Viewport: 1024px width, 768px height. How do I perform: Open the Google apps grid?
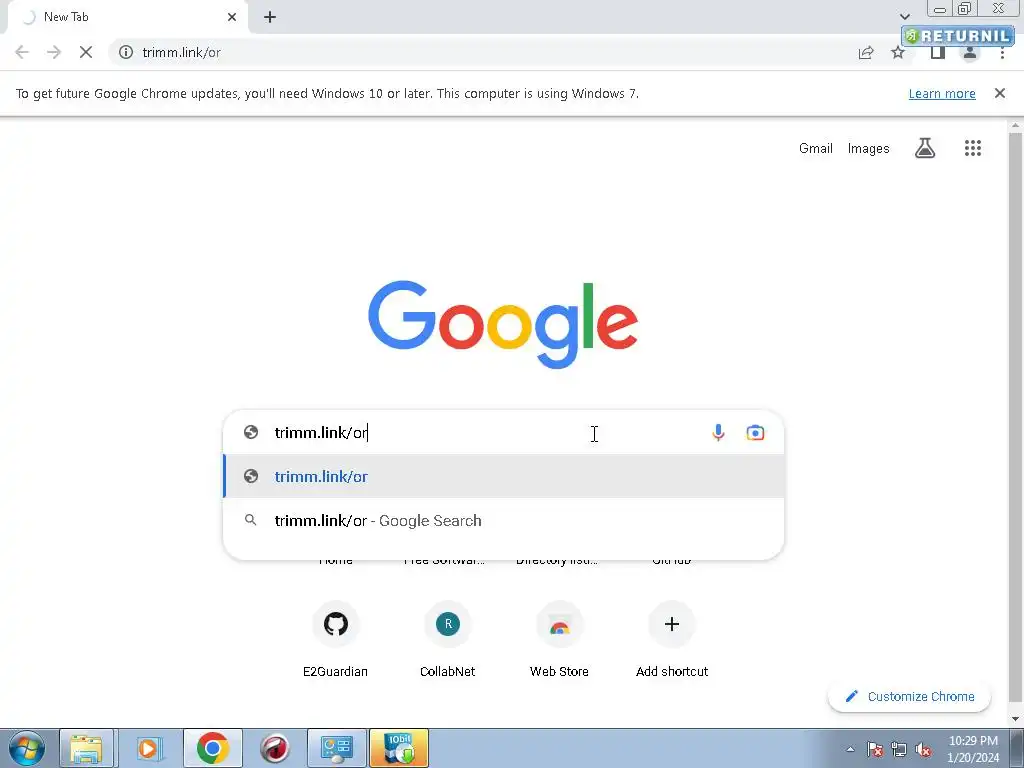(x=973, y=148)
